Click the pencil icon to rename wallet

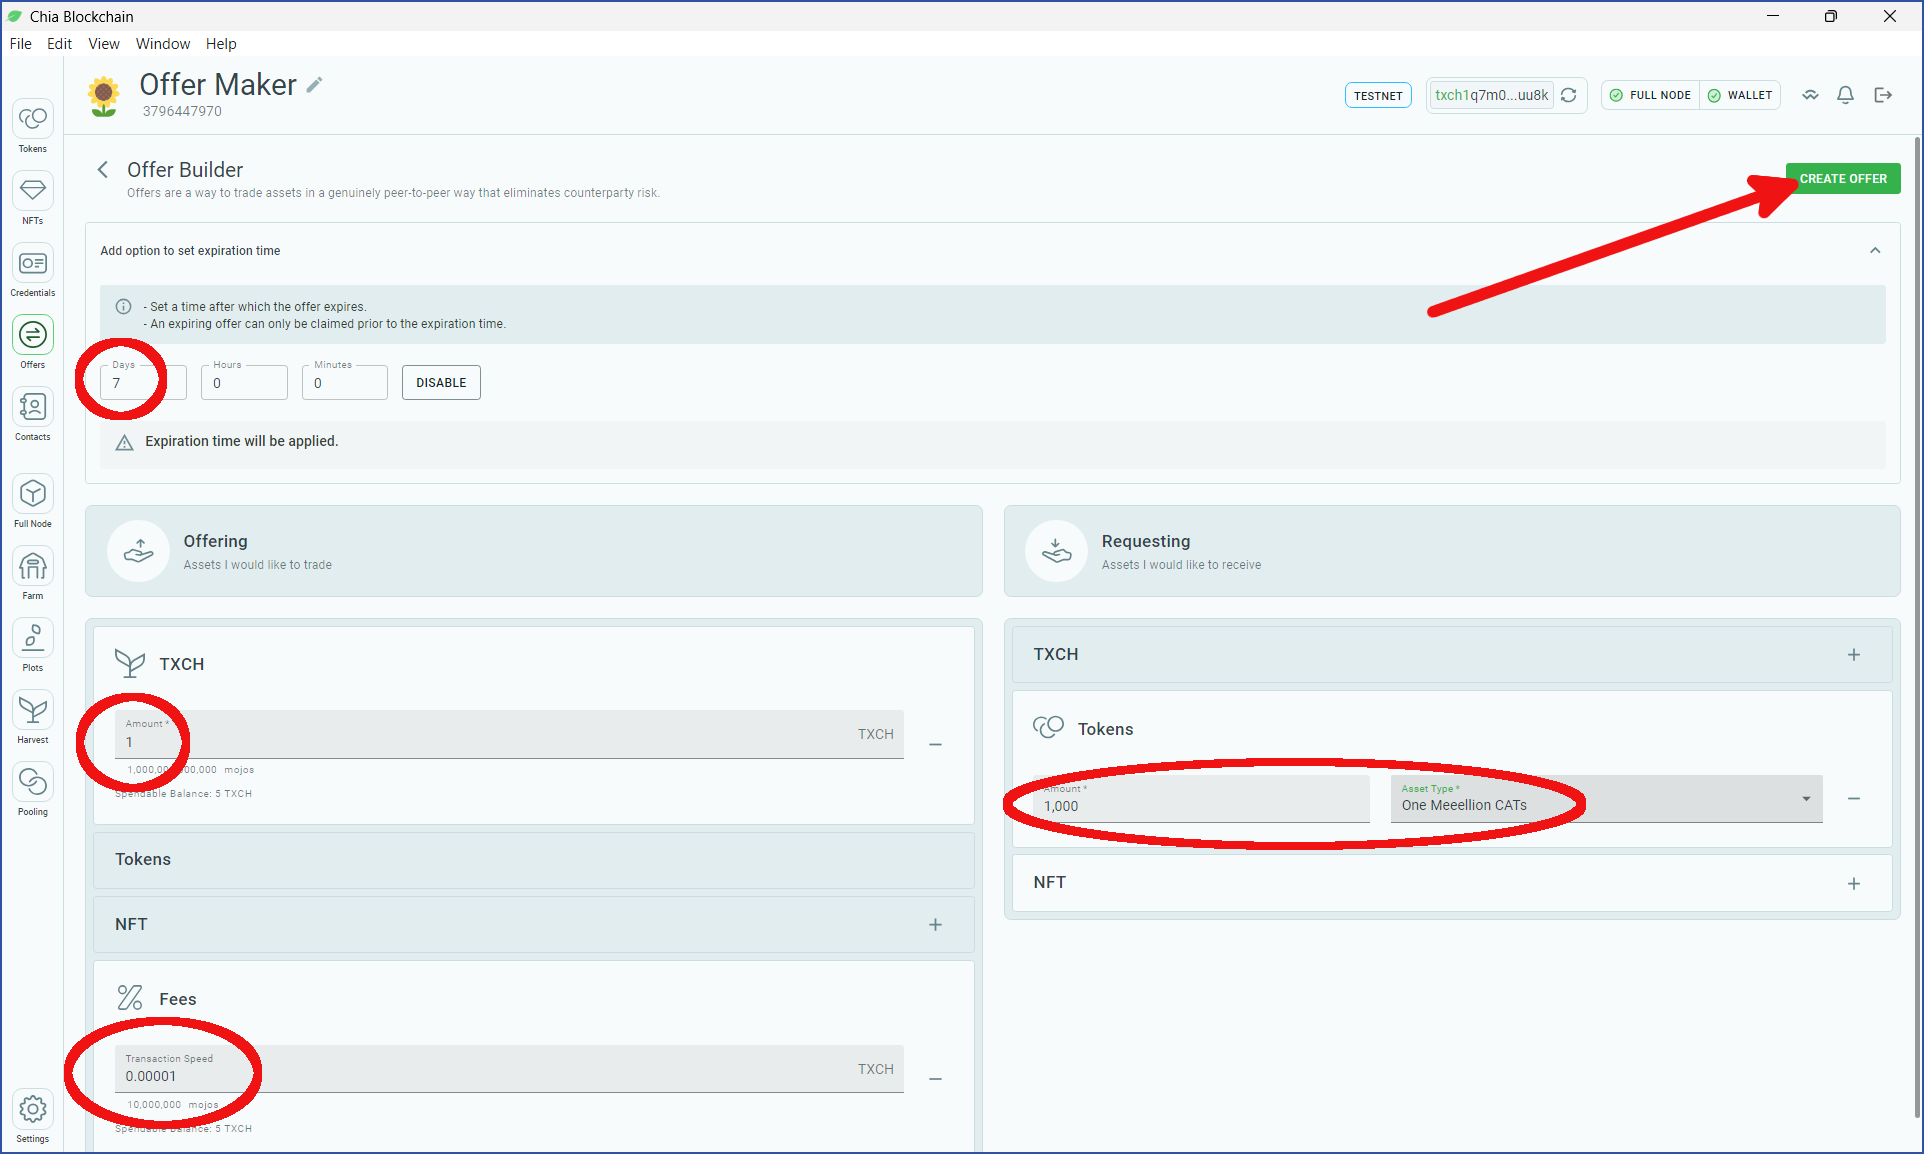314,85
